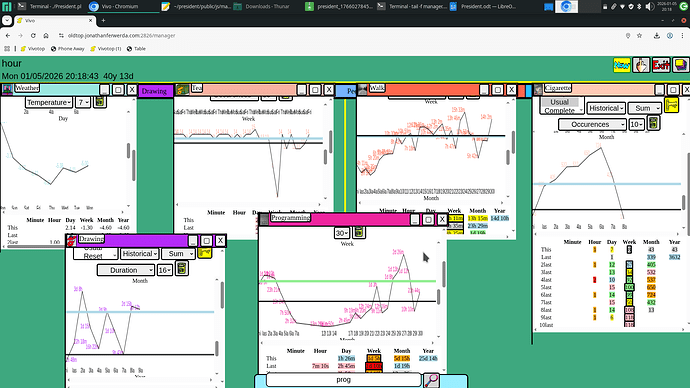Click the calculator icon in Cigarette window

tap(653, 123)
